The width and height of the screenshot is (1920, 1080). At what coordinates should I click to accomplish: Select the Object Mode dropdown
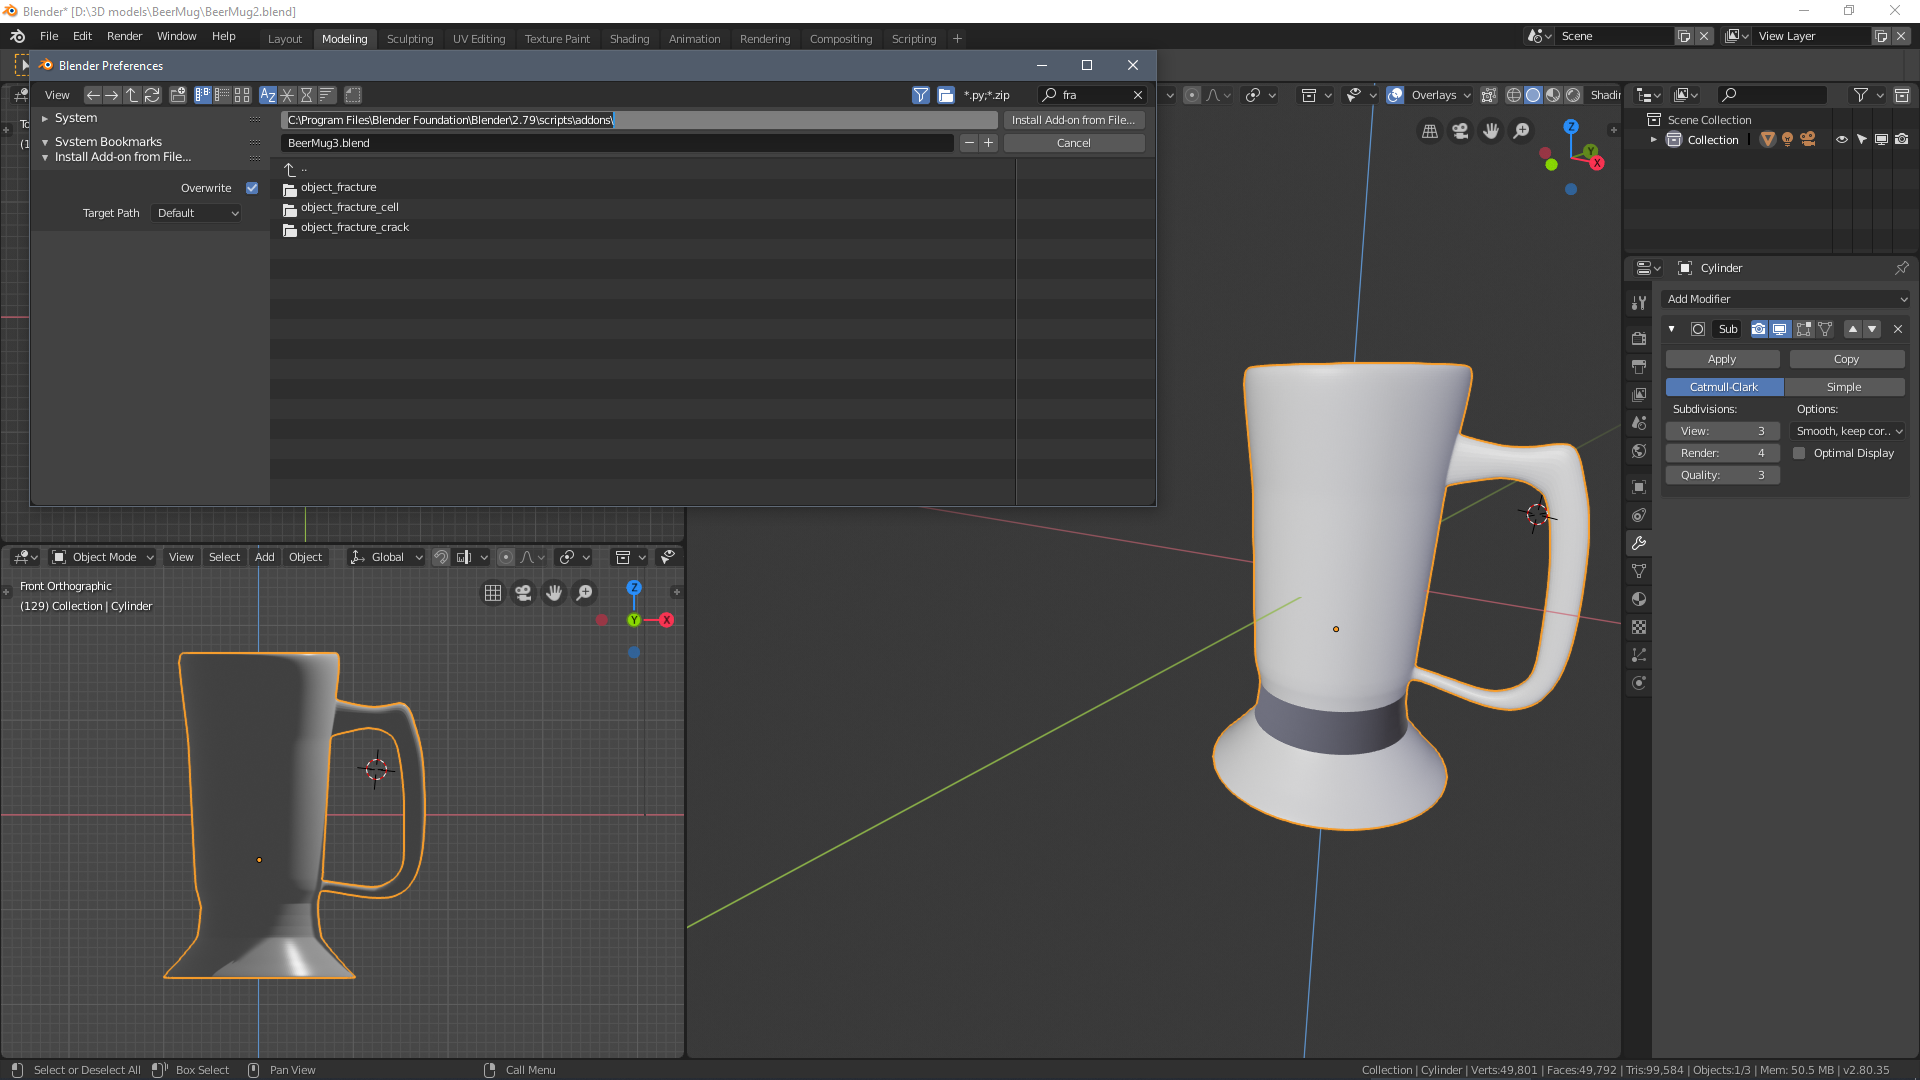[x=103, y=556]
